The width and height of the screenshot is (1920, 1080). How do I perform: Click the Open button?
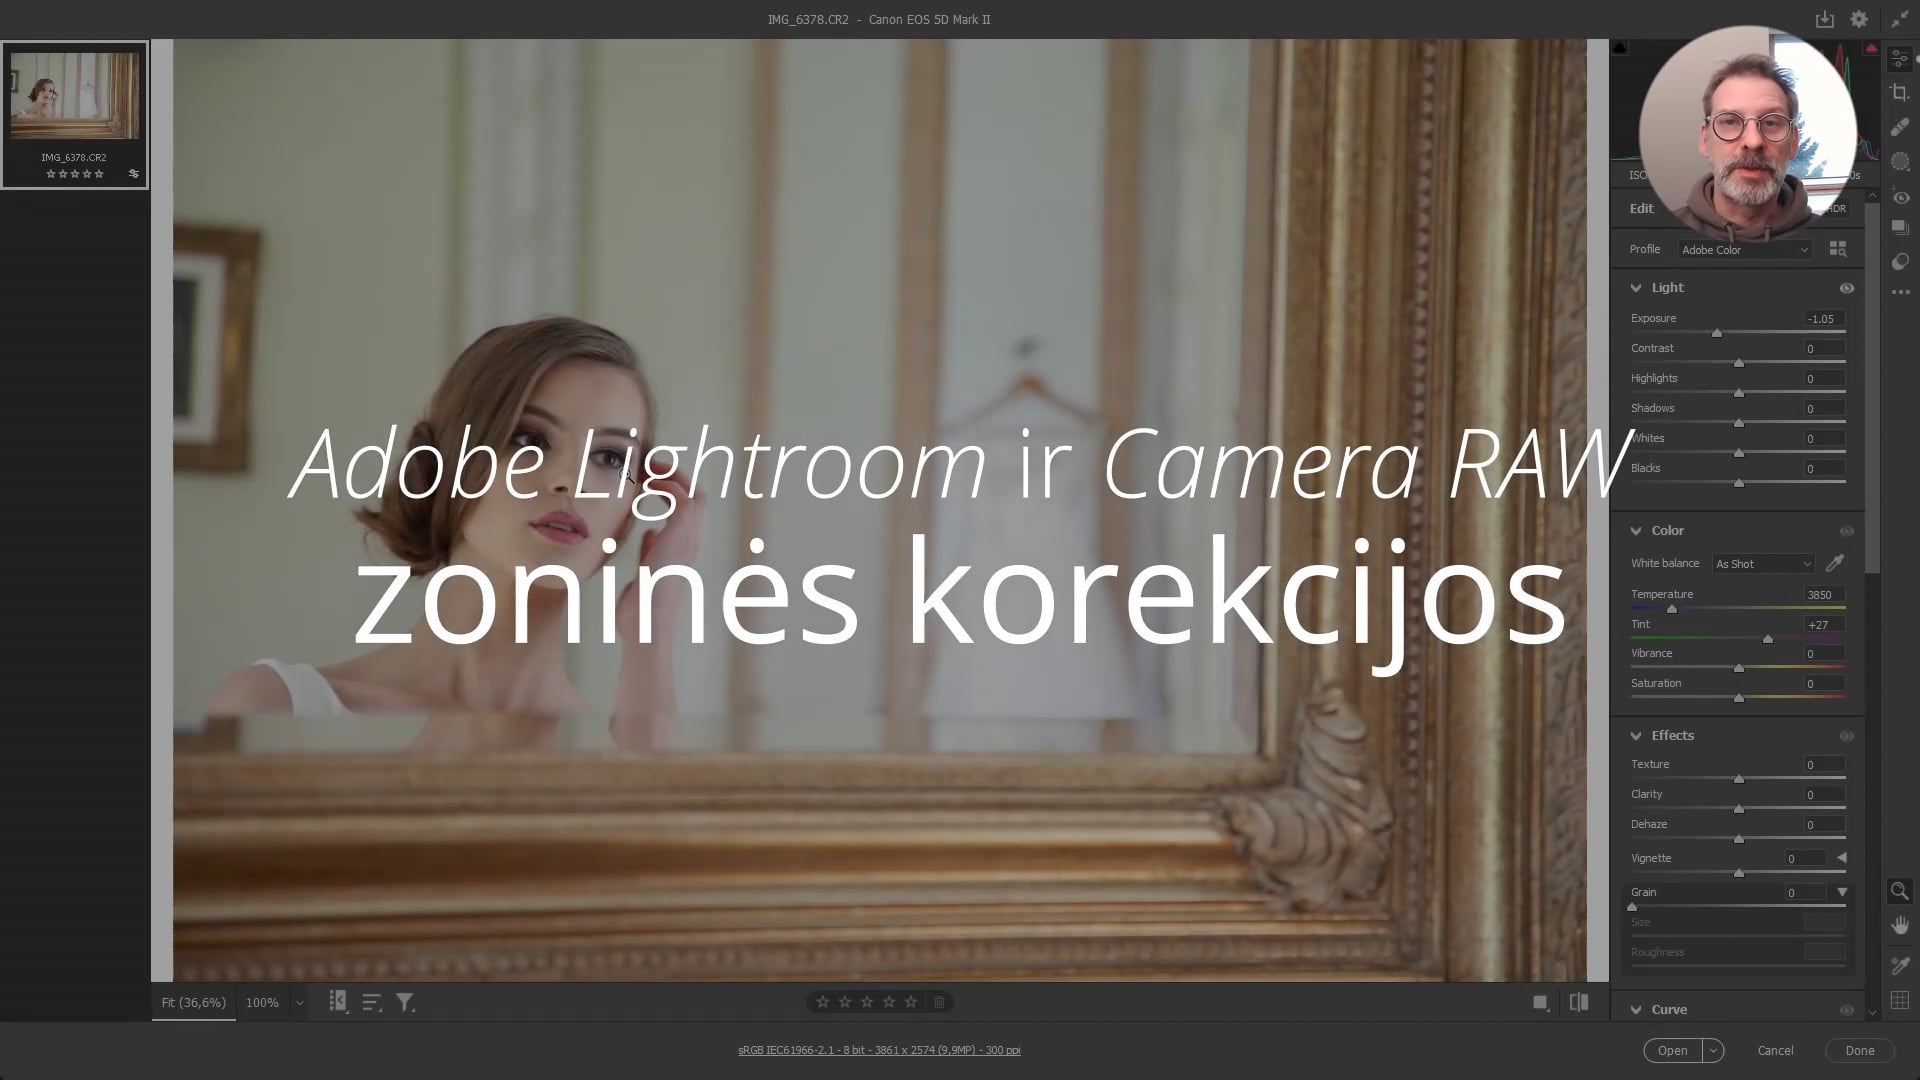(x=1673, y=1050)
